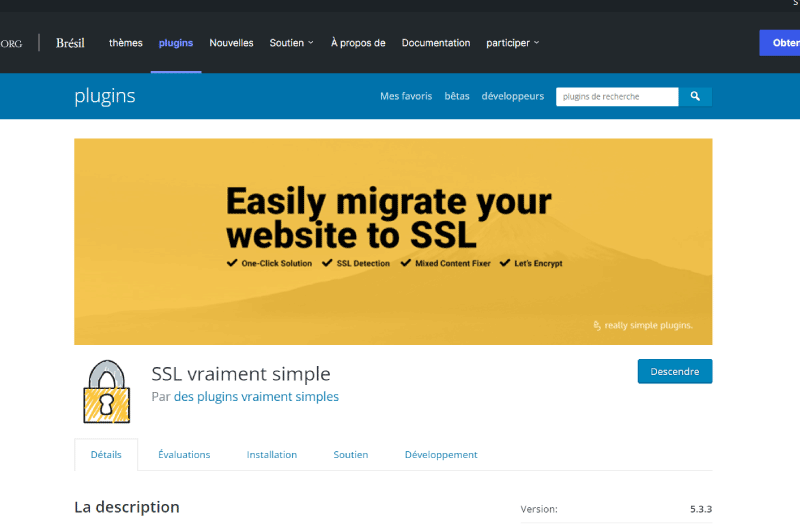Open the thèmes menu item
800x530 pixels.
[x=126, y=43]
